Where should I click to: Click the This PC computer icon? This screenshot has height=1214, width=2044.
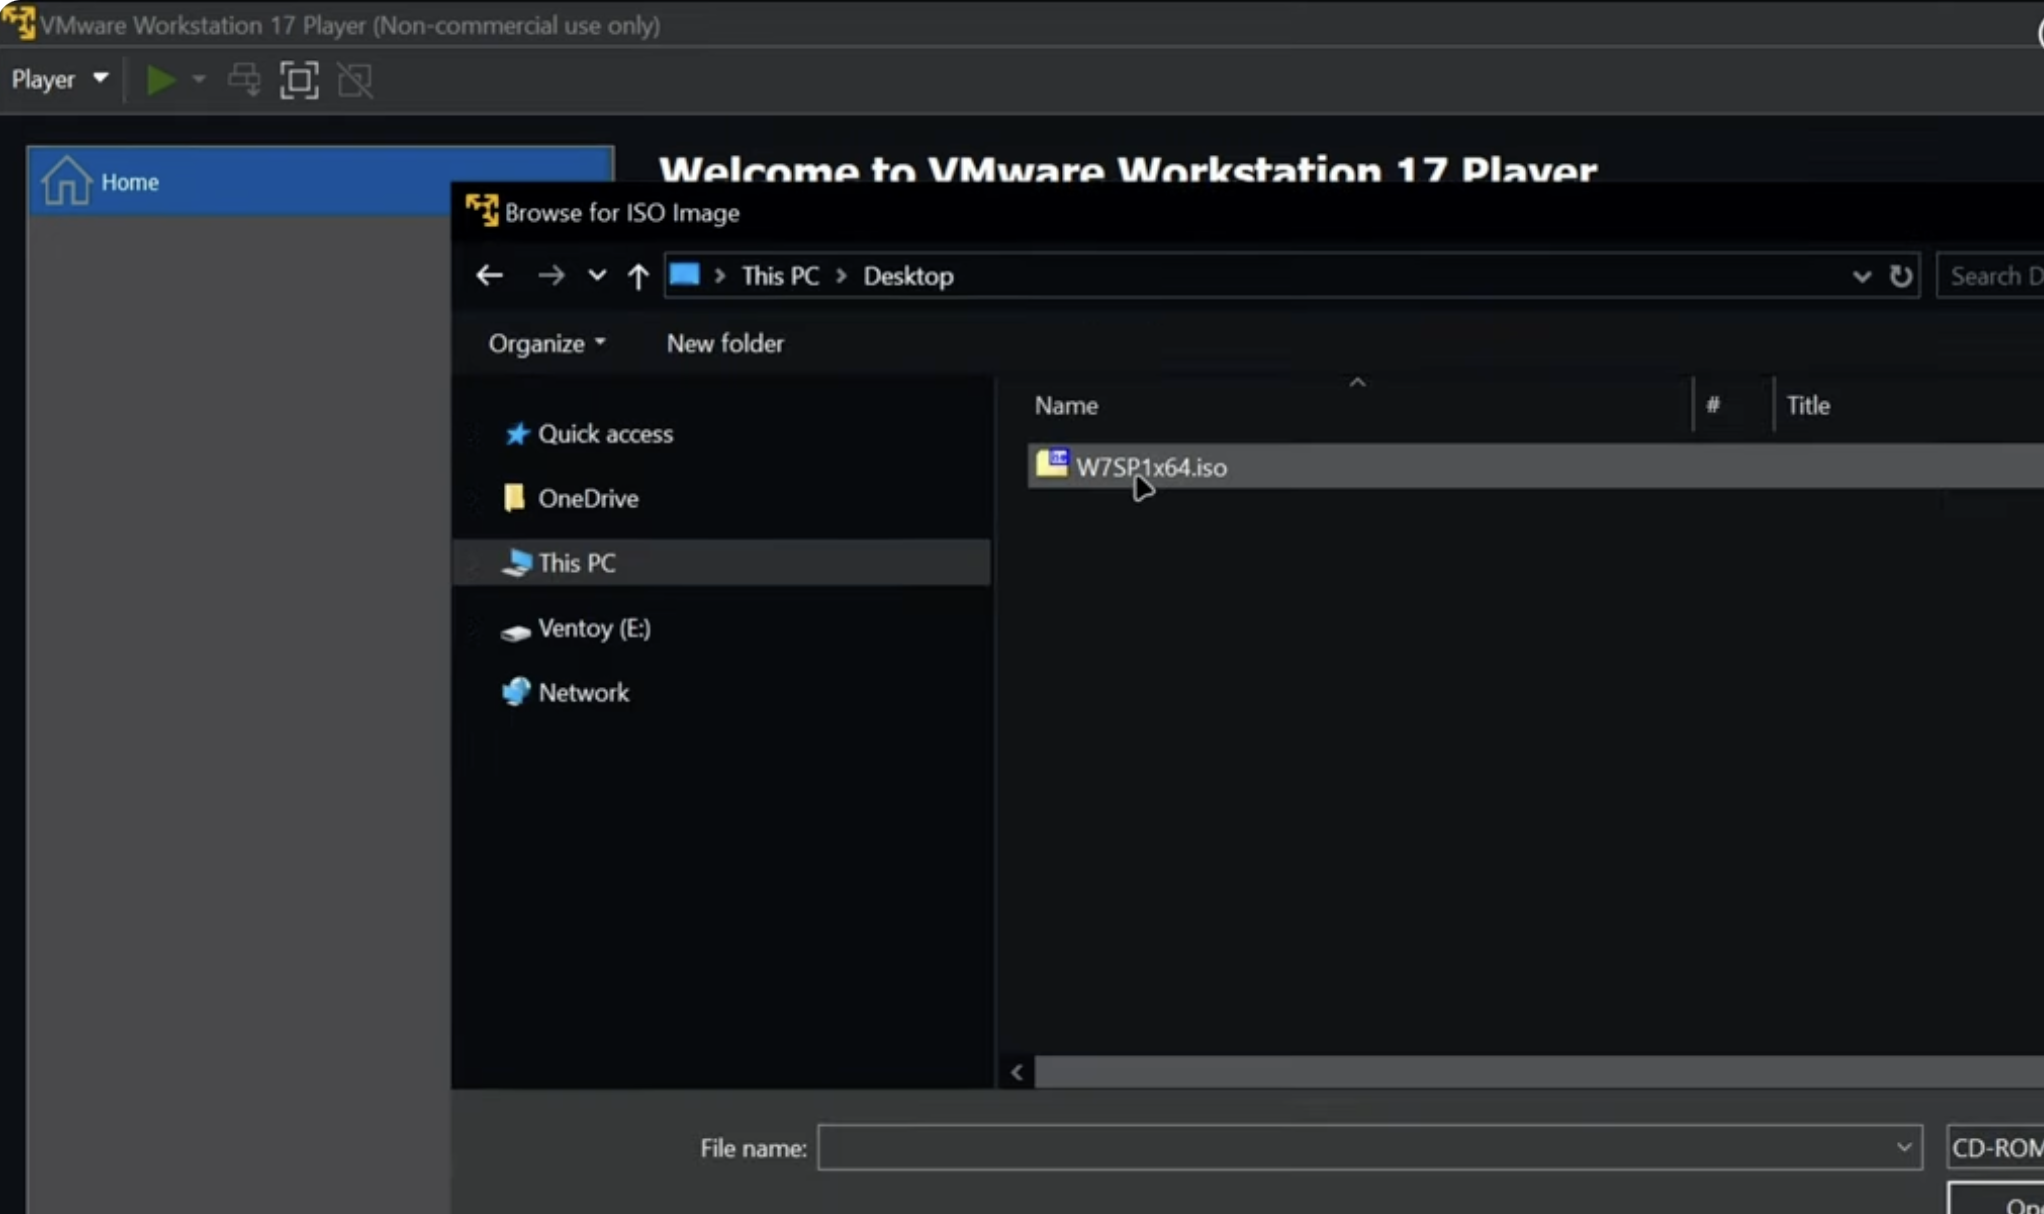coord(516,562)
